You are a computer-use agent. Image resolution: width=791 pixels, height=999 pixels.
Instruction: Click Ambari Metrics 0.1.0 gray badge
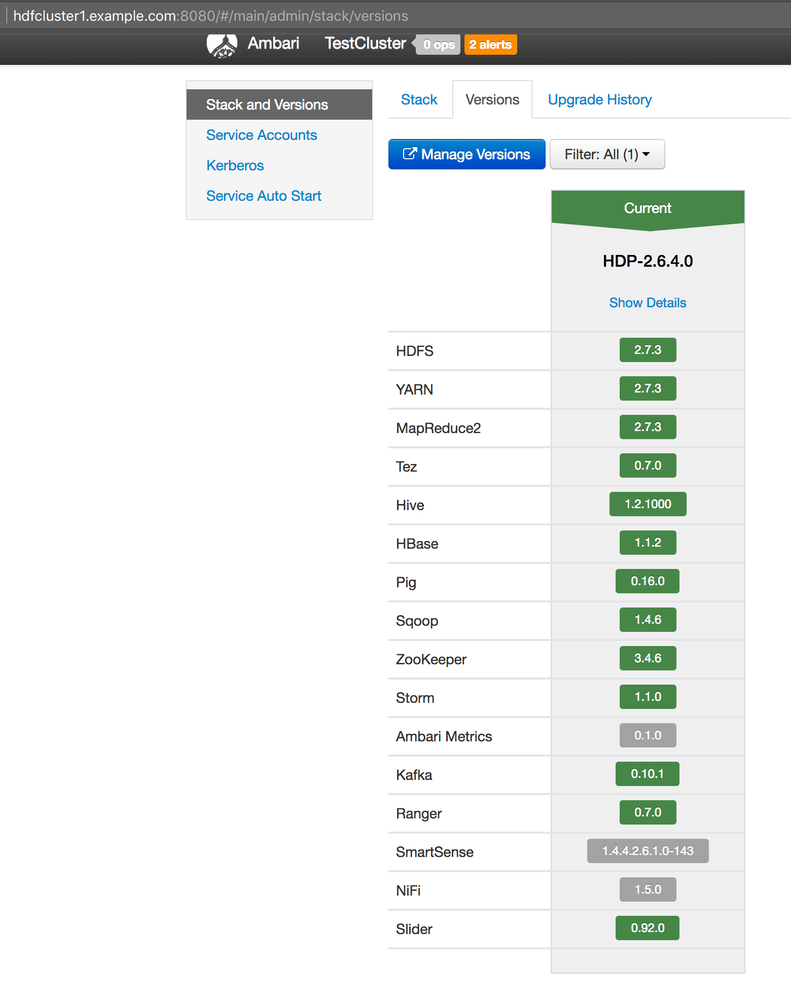(648, 735)
